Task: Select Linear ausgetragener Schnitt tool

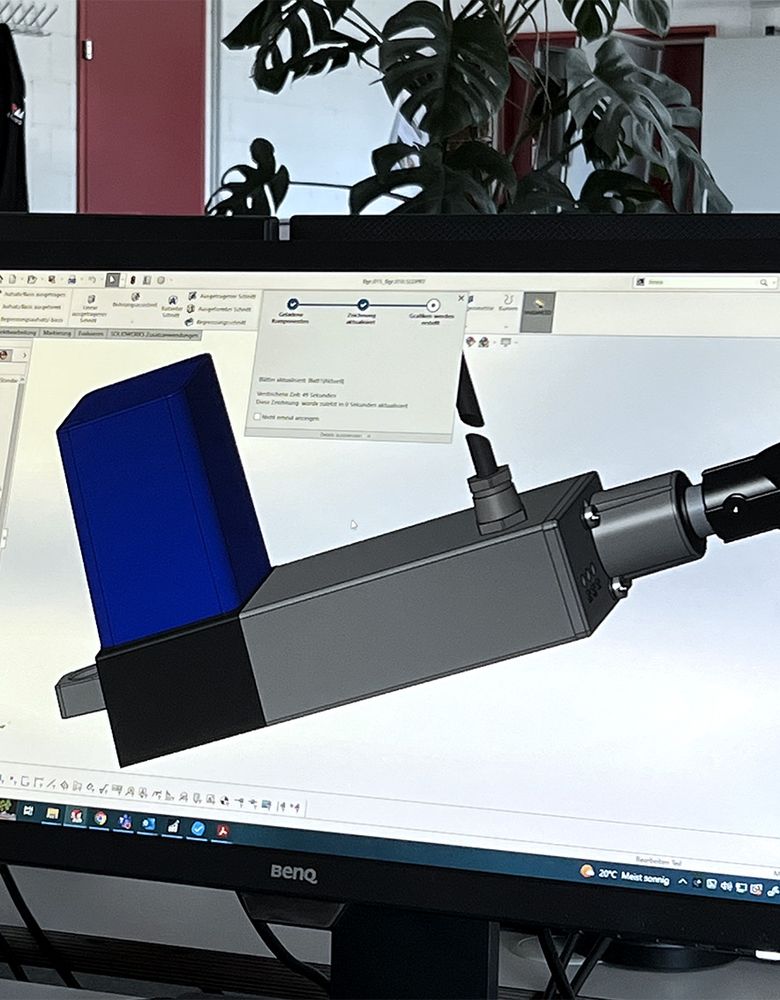Action: click(90, 309)
